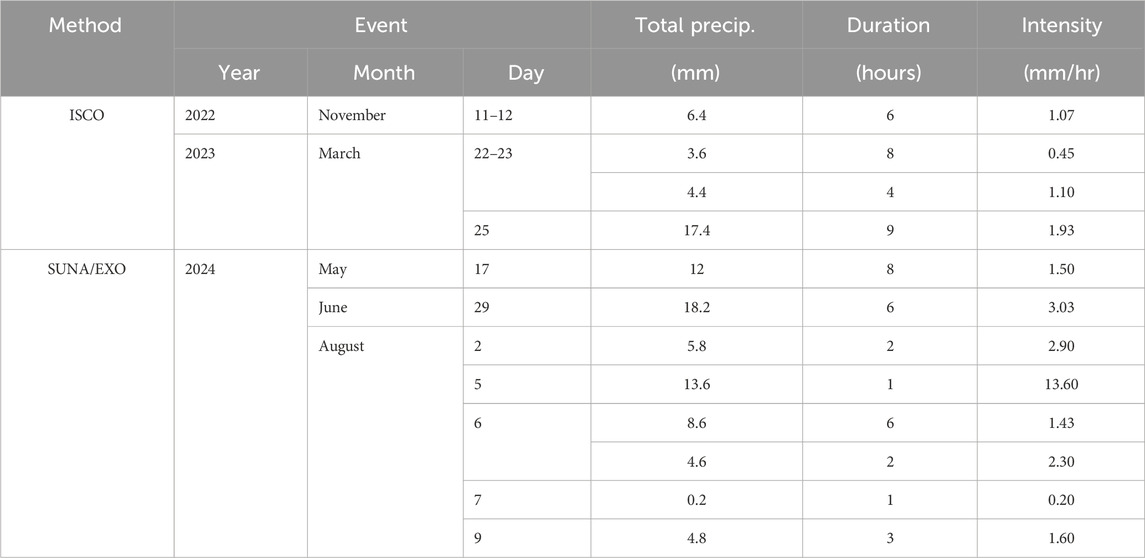
Task: Click the 18.2 precipitation cell for June
Action: tap(695, 308)
